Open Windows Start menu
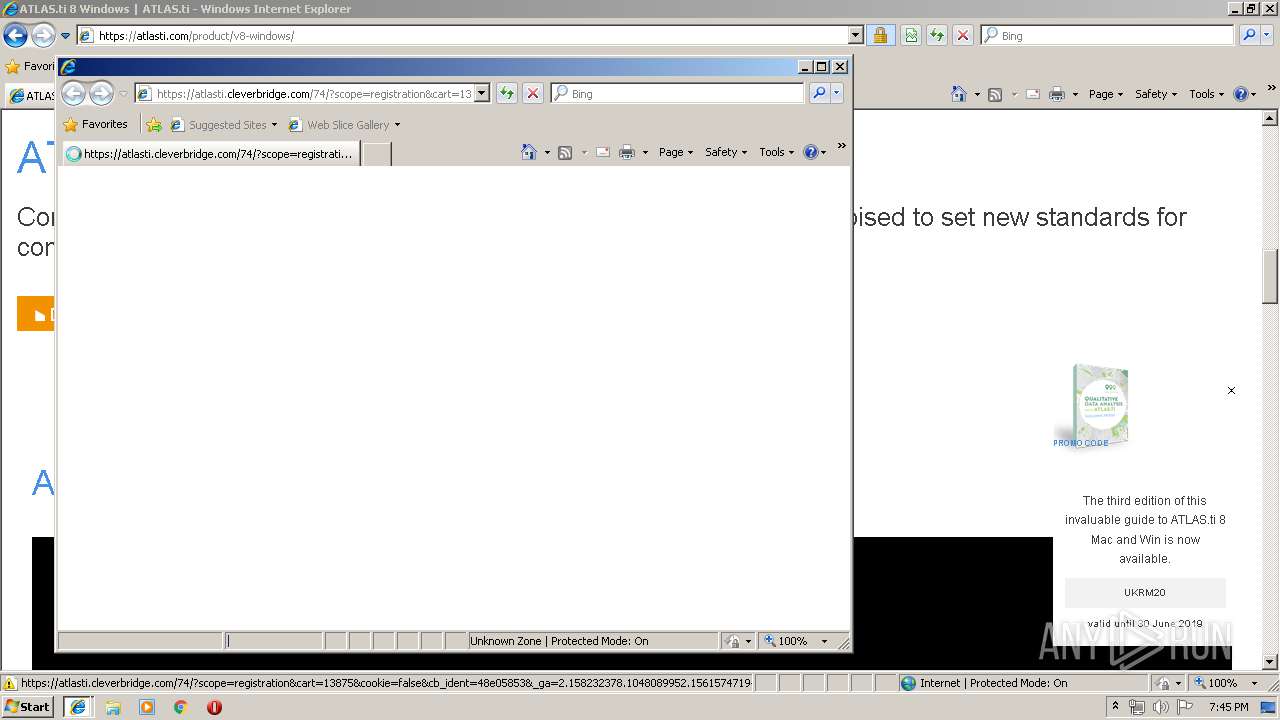This screenshot has height=720, width=1280. (28, 706)
